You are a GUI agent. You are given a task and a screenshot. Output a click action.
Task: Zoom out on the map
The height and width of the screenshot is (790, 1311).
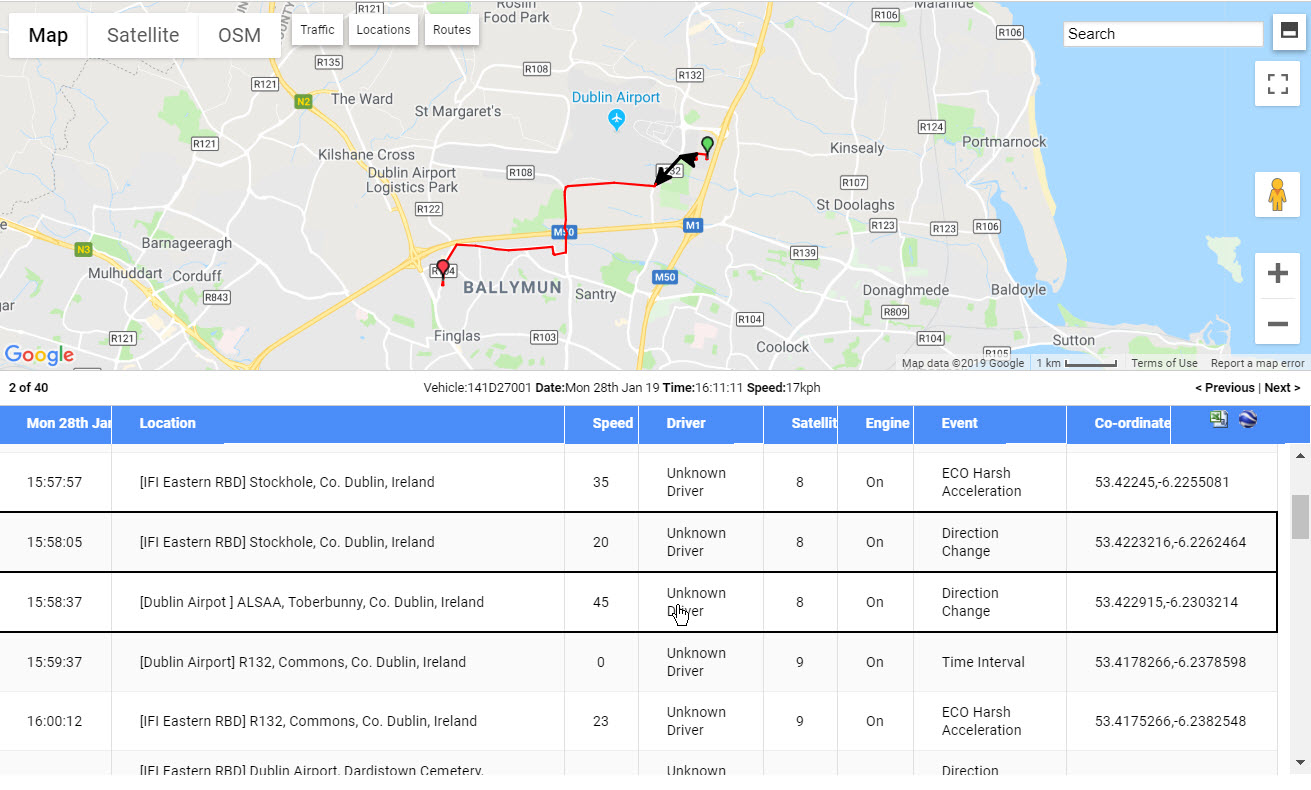click(x=1277, y=323)
